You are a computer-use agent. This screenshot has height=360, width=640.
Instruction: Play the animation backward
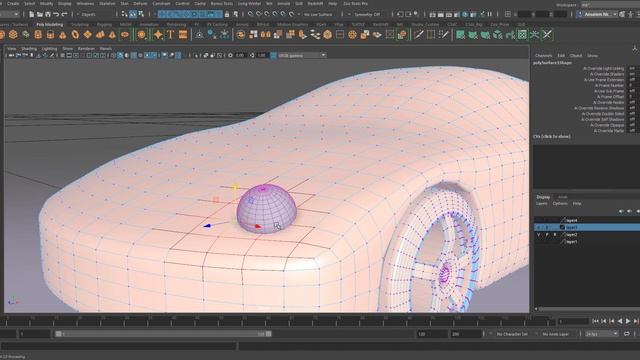click(620, 321)
